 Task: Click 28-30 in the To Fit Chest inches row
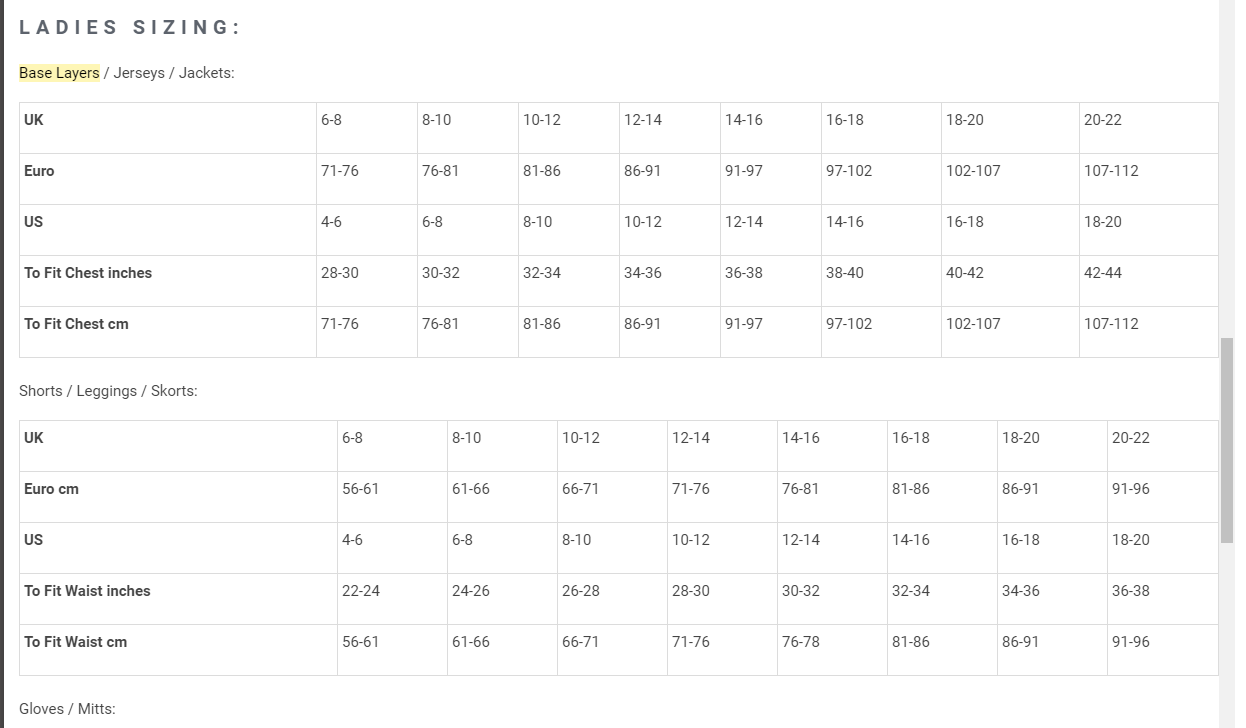(339, 273)
